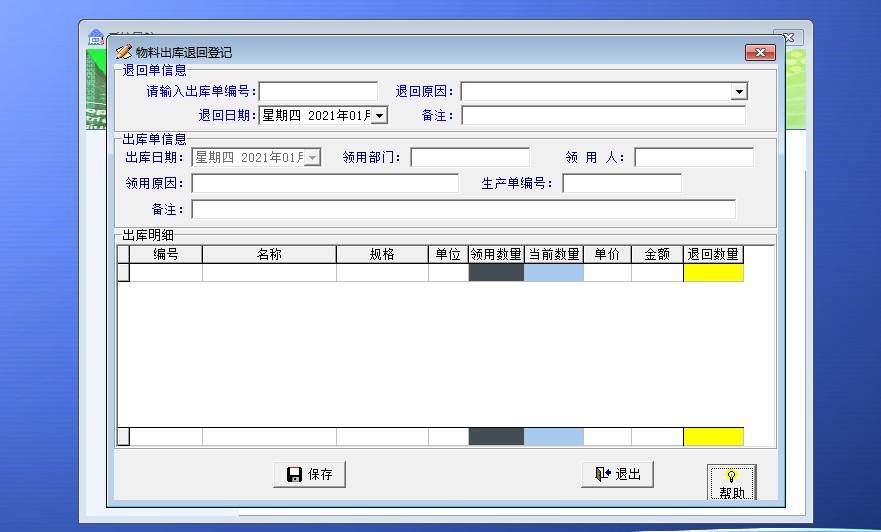This screenshot has width=881, height=532.
Task: Click the yellow 退回数量 cell in the footer row
Action: pos(714,436)
